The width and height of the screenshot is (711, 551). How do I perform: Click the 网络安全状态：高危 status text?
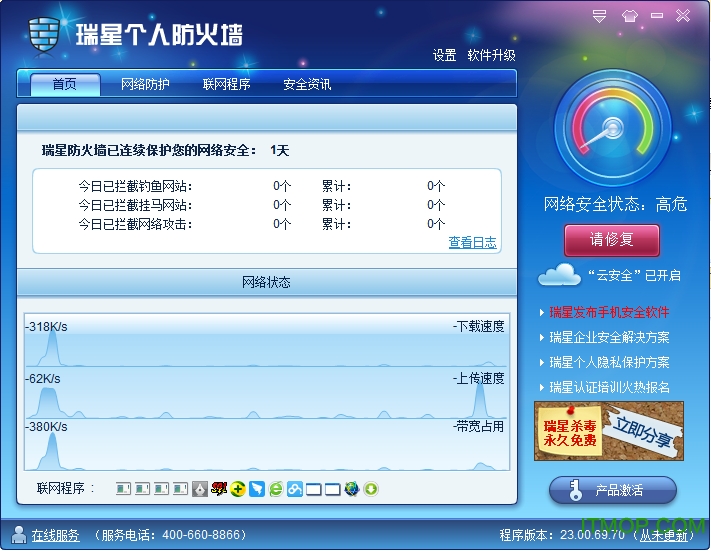tap(615, 205)
